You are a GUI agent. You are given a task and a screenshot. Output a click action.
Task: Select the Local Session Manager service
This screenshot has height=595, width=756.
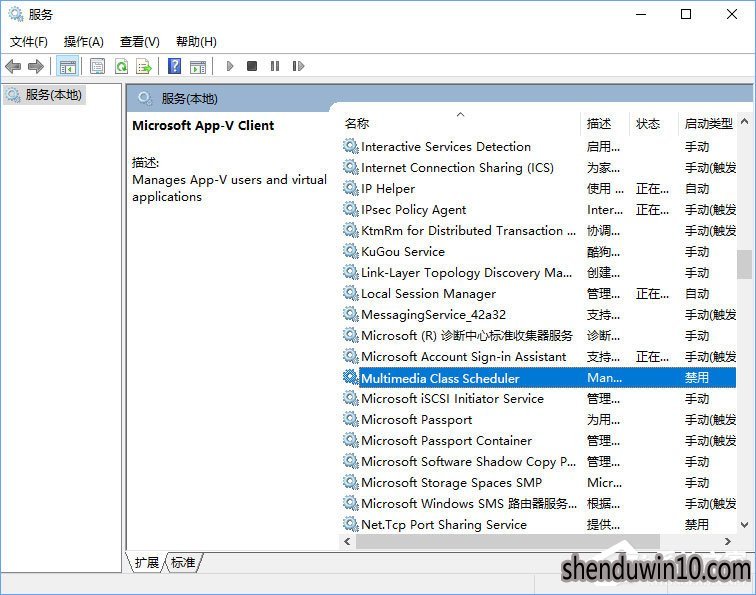point(539,294)
